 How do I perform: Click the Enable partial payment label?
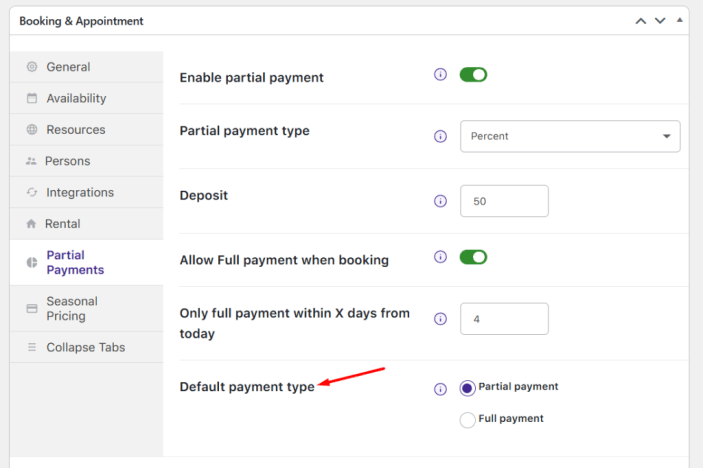coord(252,78)
